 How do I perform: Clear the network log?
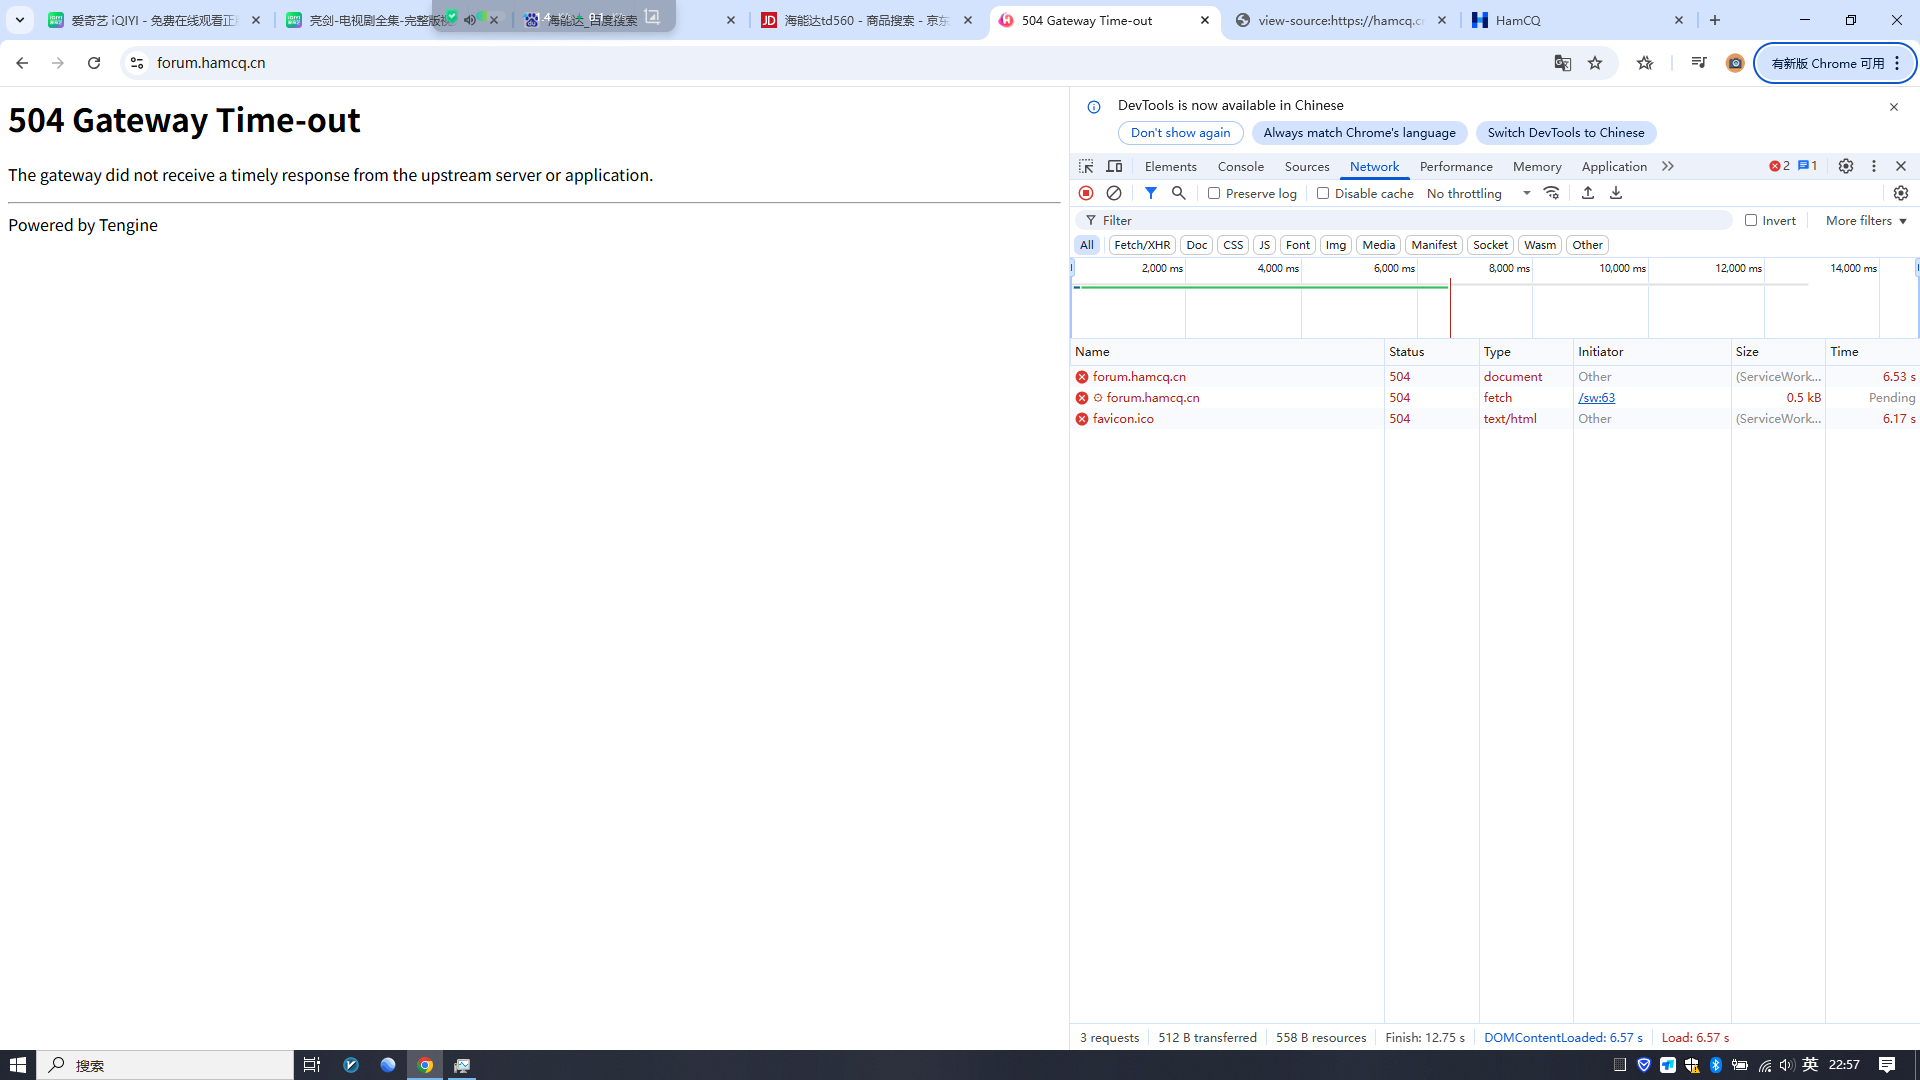click(1114, 193)
